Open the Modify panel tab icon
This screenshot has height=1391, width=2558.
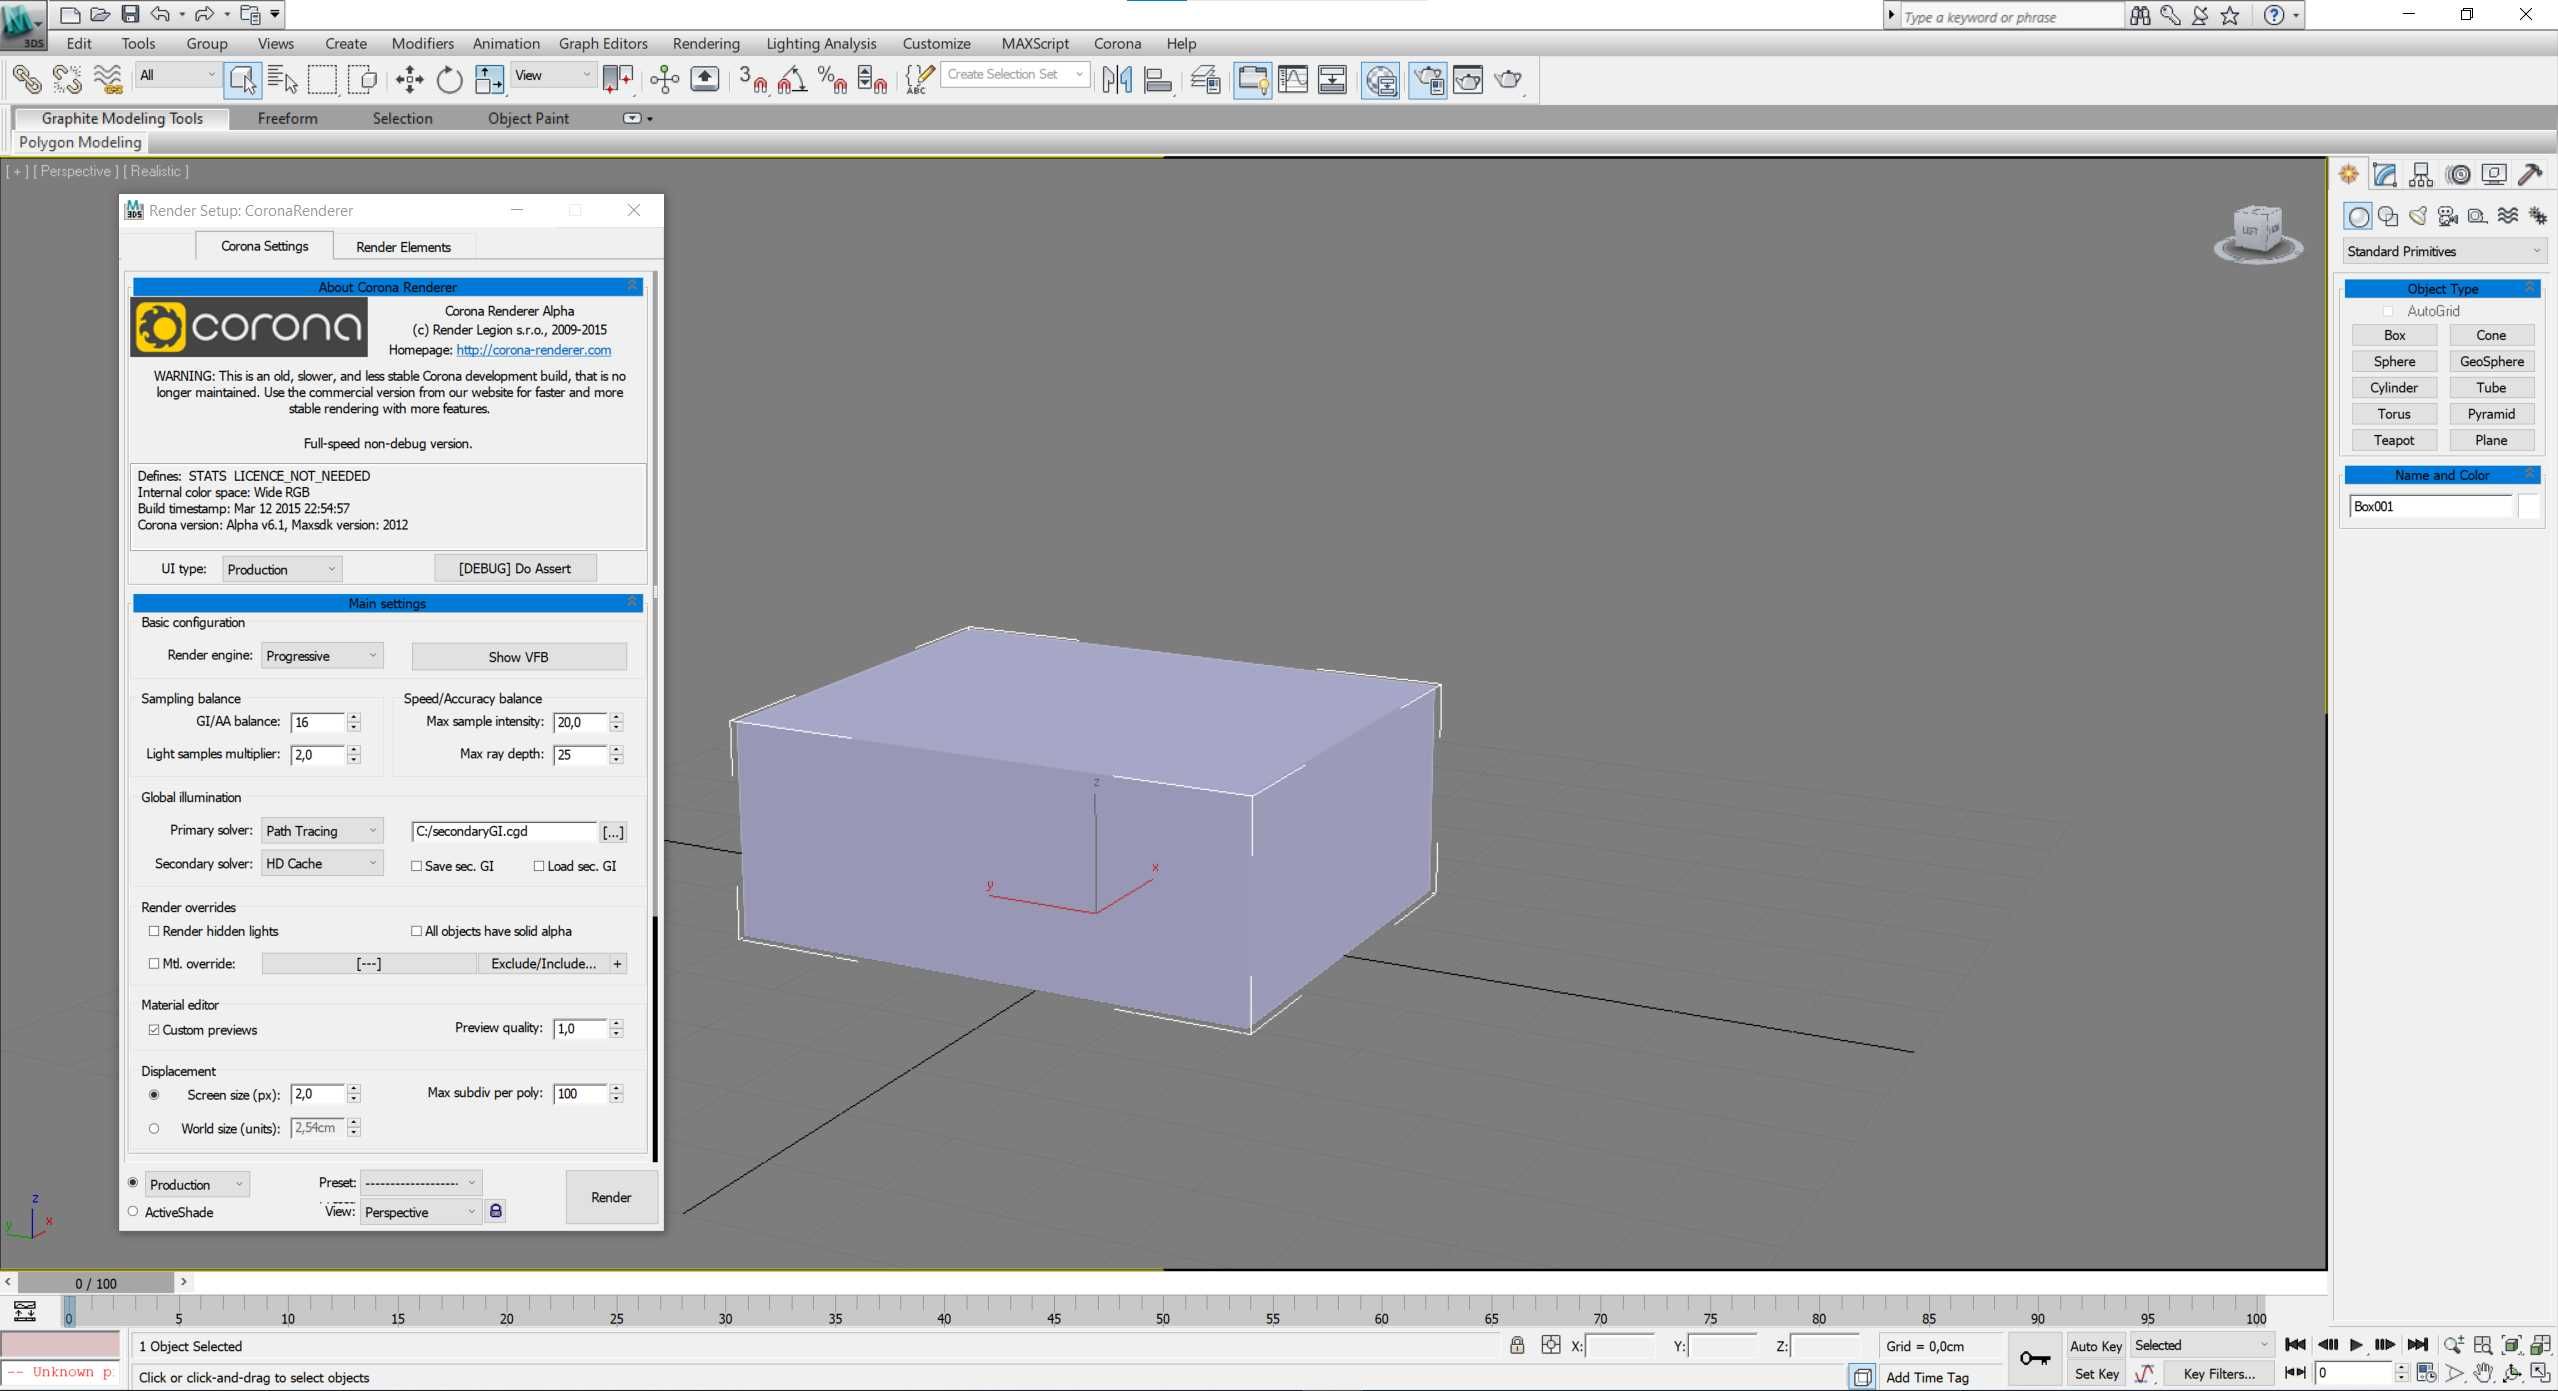tap(2385, 175)
